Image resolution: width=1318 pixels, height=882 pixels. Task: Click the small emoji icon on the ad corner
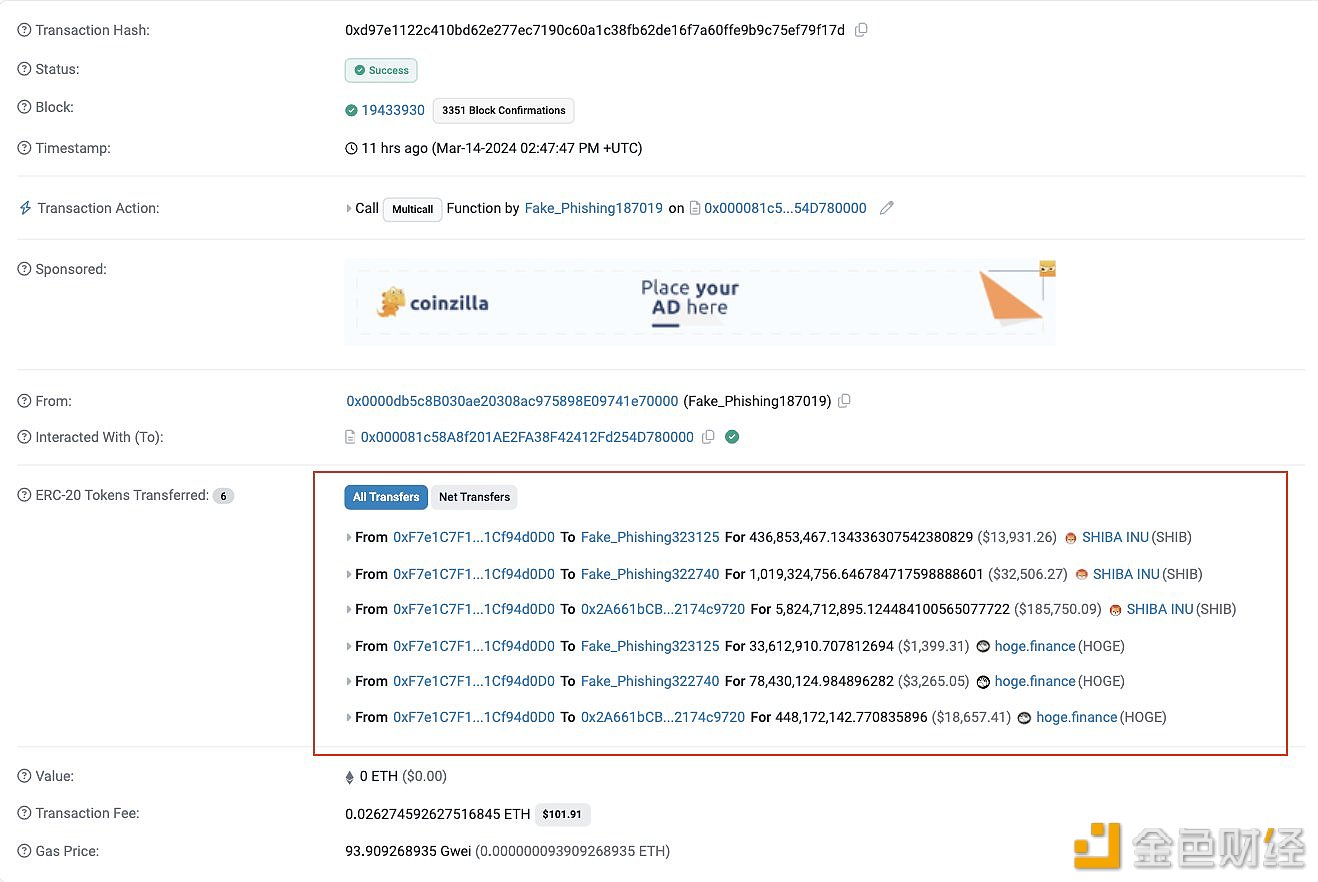(1048, 268)
